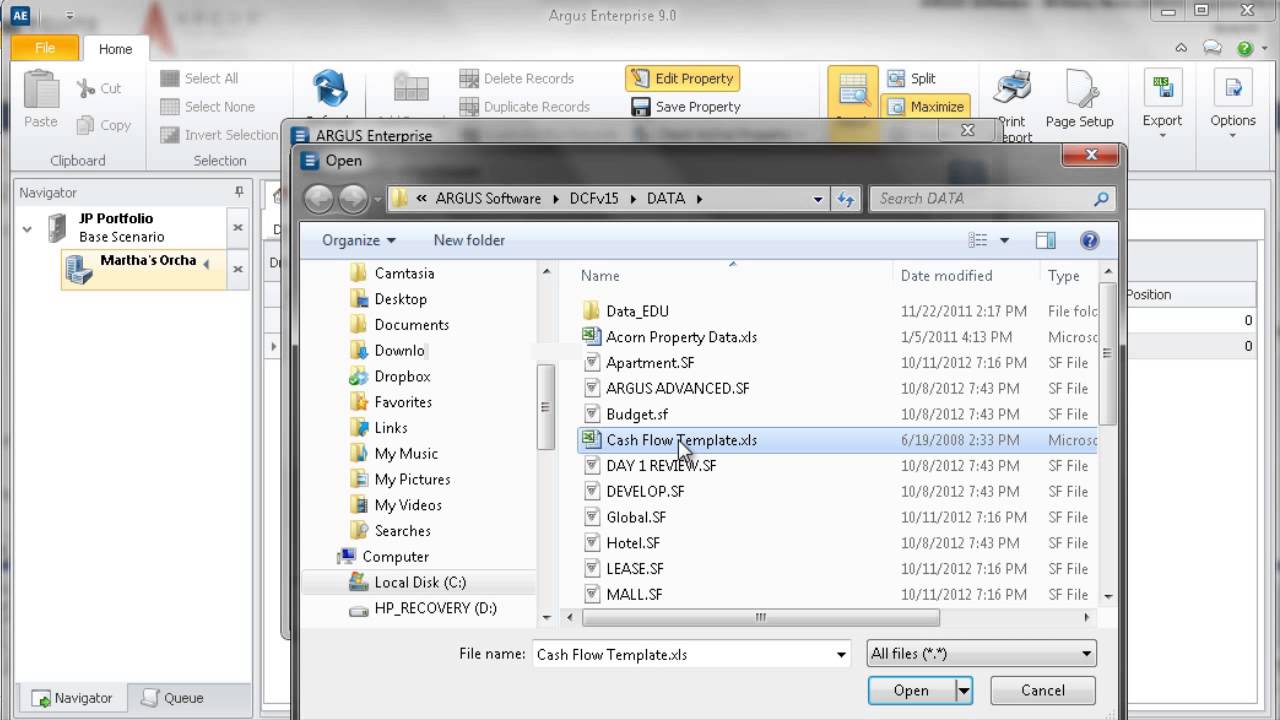Select Local Disk (C:) in the folder tree
Image resolution: width=1280 pixels, height=720 pixels.
420,582
